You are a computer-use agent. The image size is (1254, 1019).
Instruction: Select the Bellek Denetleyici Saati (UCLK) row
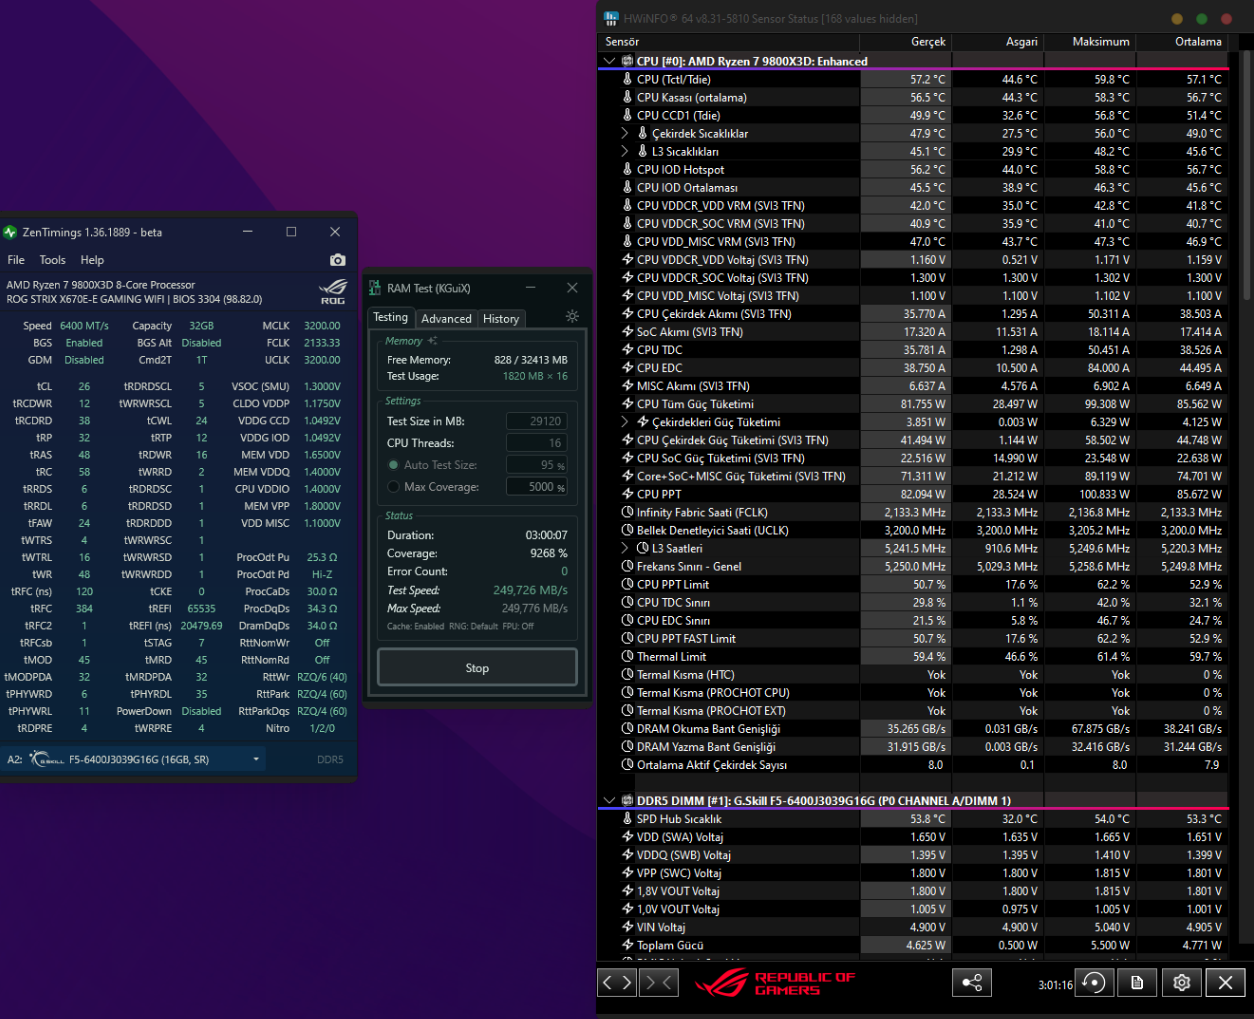913,530
